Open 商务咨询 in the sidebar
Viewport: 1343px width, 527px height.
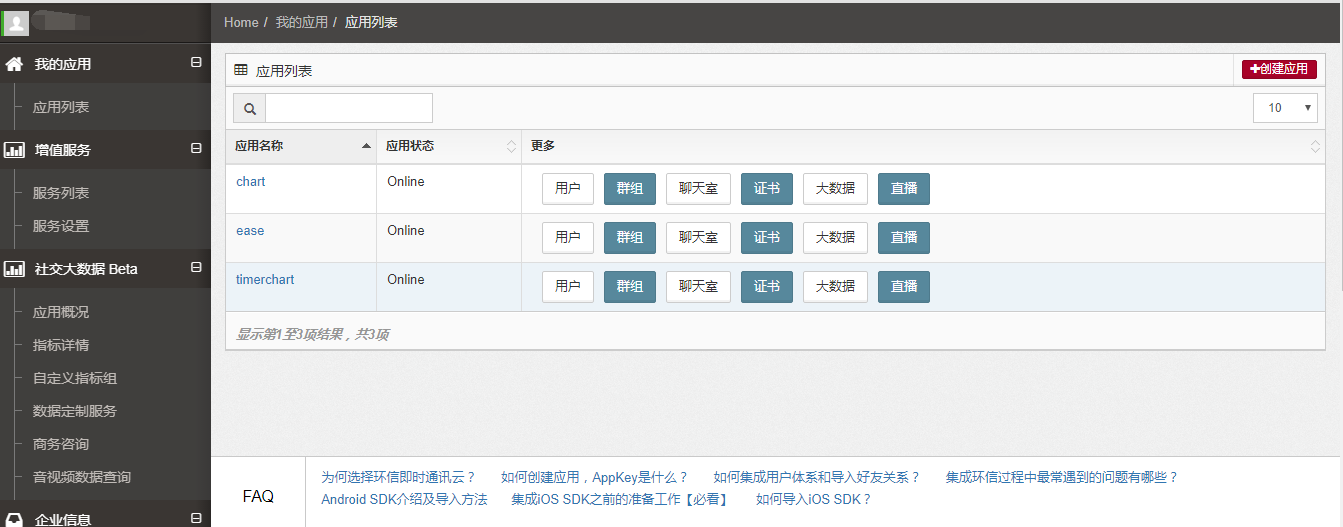coord(61,444)
